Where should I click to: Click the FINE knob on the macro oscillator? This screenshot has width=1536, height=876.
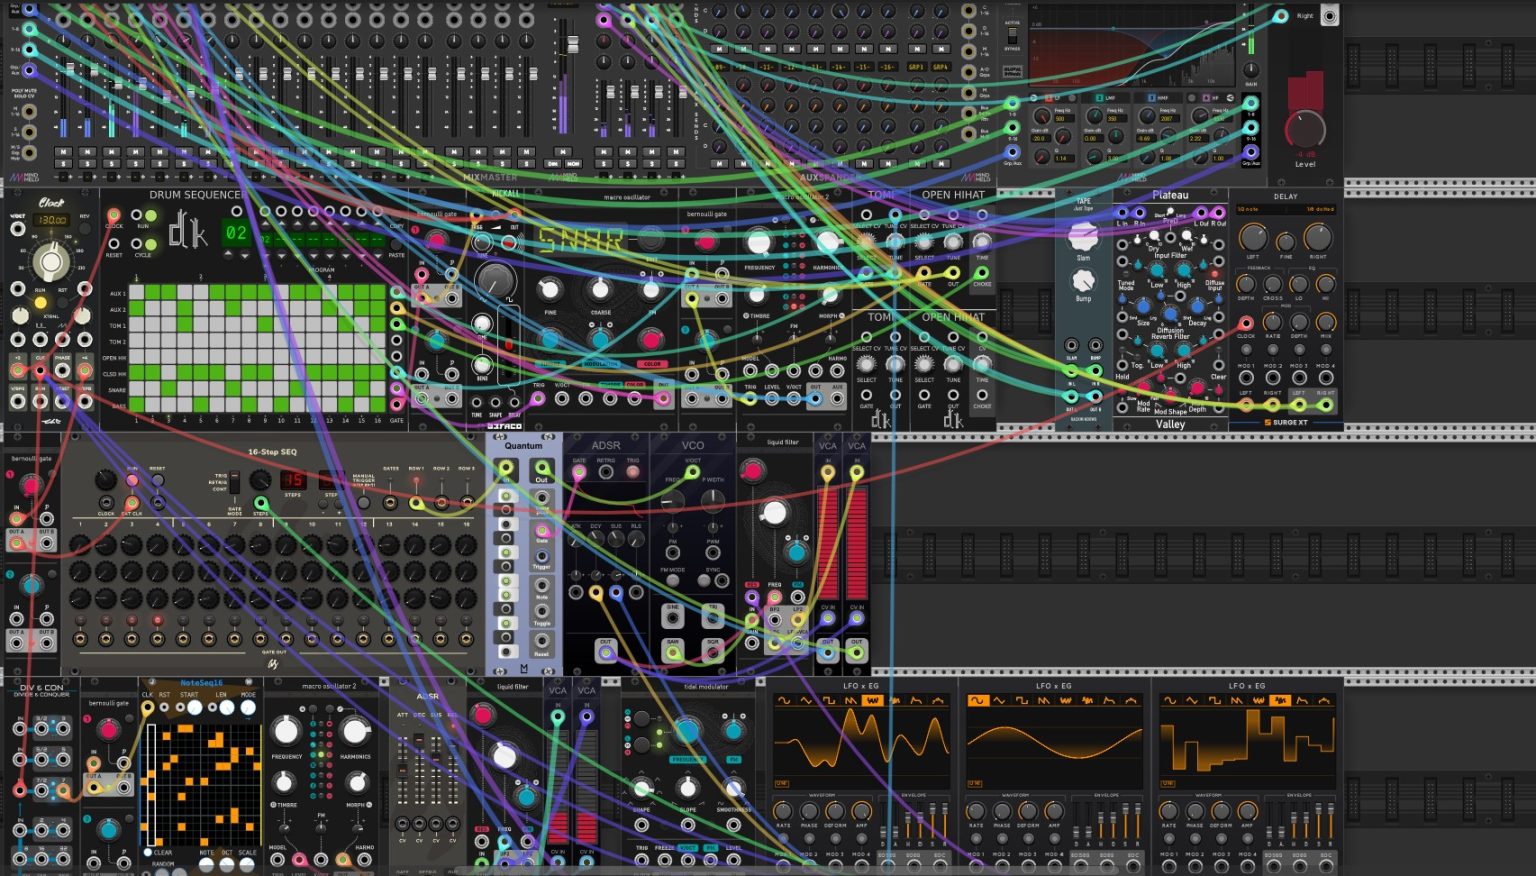click(548, 290)
